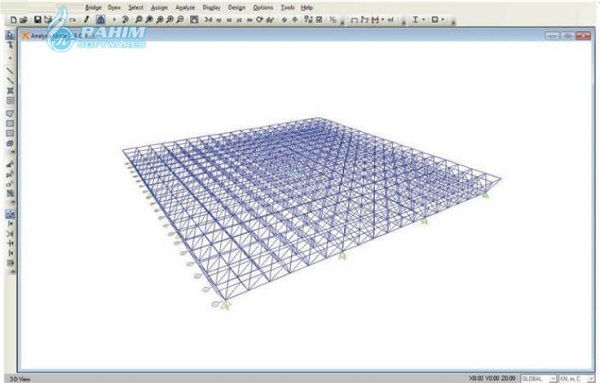
Task: Set view to the xy plane
Action: pos(219,20)
